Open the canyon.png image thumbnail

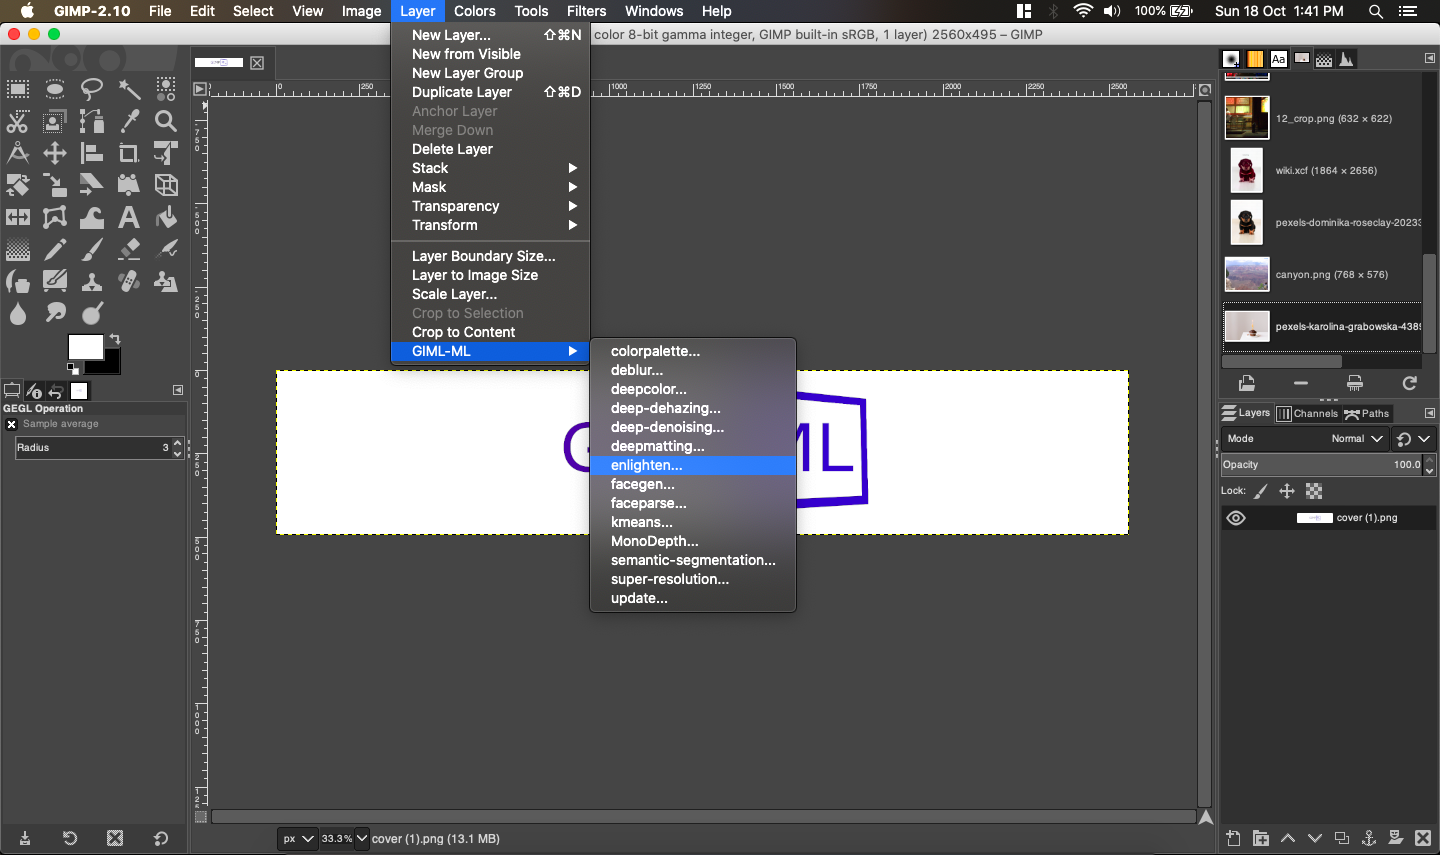[1247, 274]
